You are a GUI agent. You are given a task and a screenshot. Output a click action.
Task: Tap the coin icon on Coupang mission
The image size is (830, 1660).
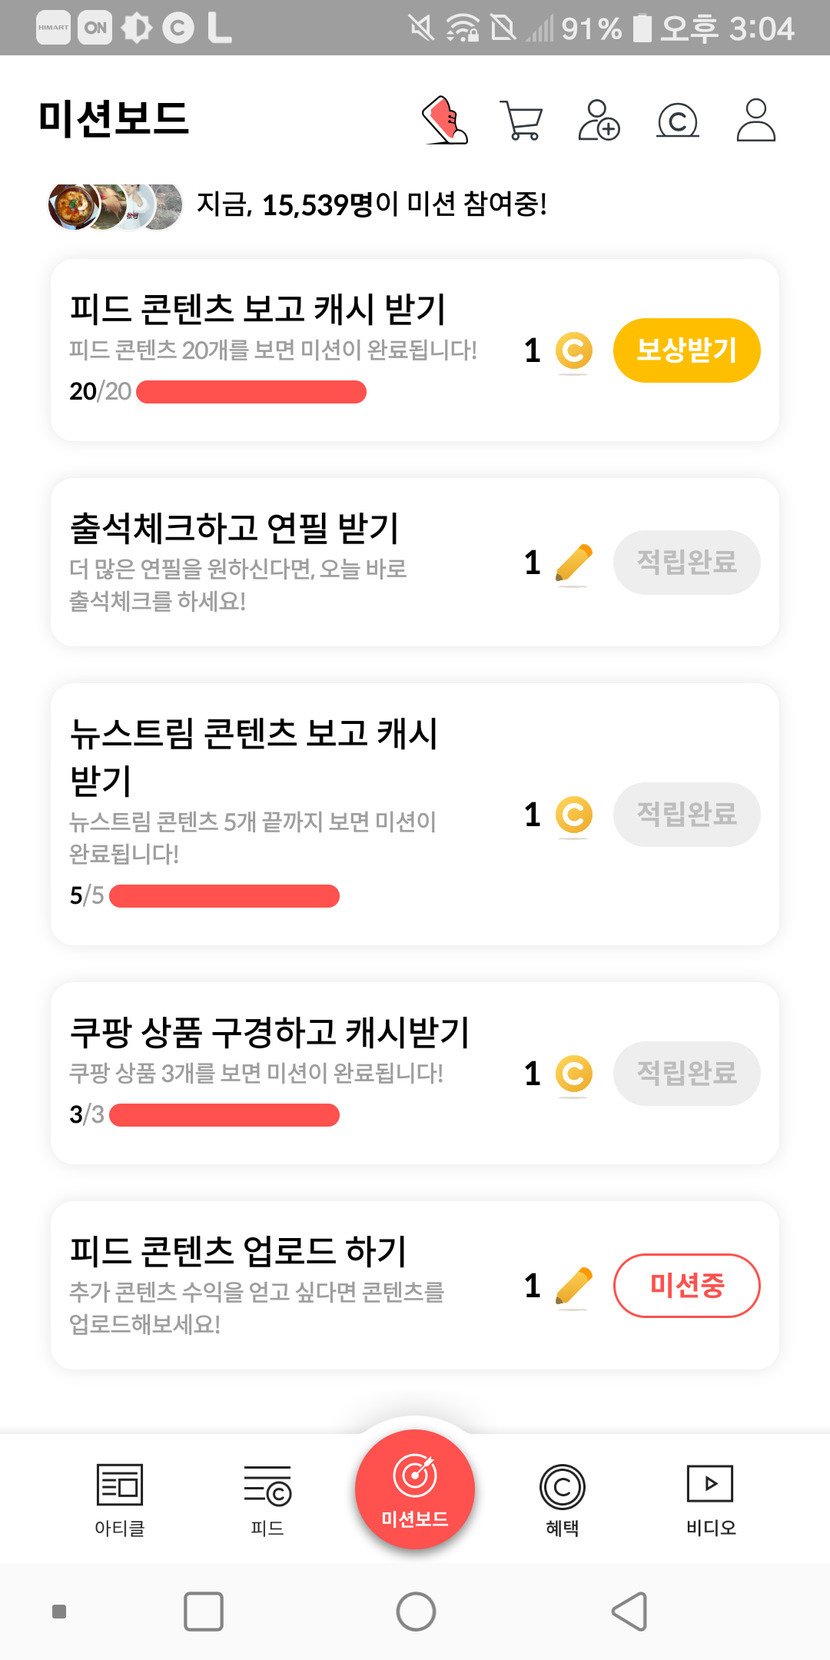573,1074
